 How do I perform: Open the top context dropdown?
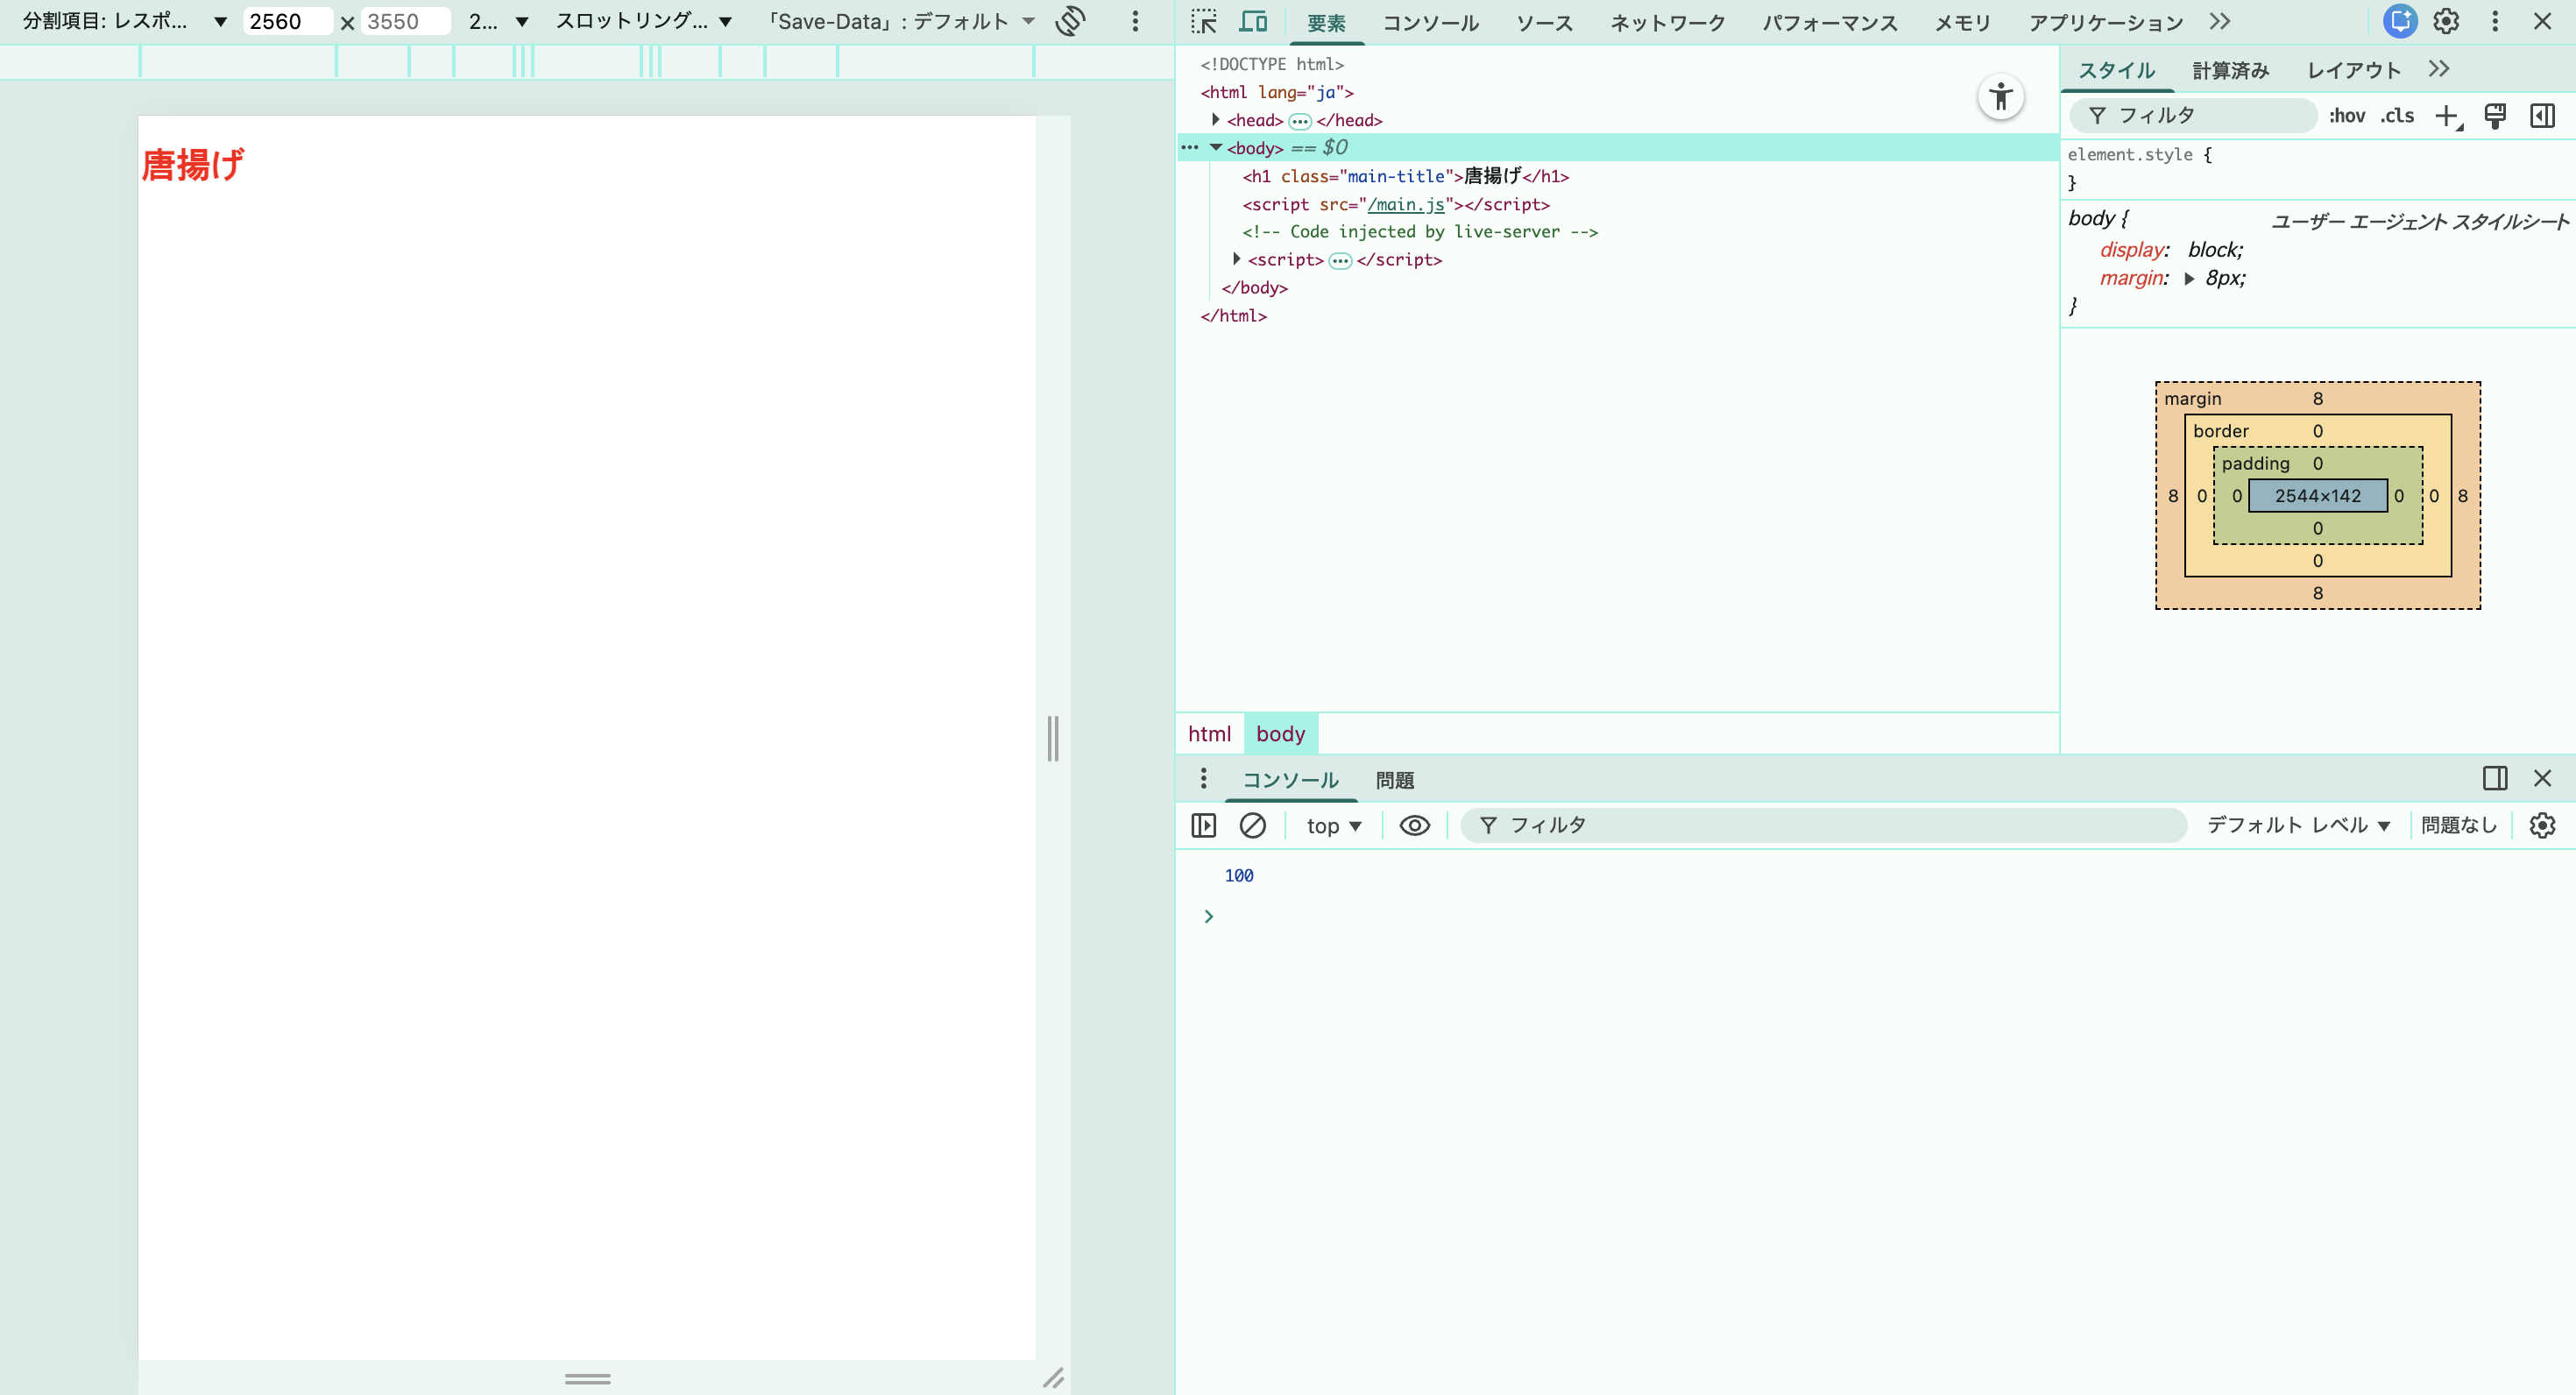[1334, 826]
